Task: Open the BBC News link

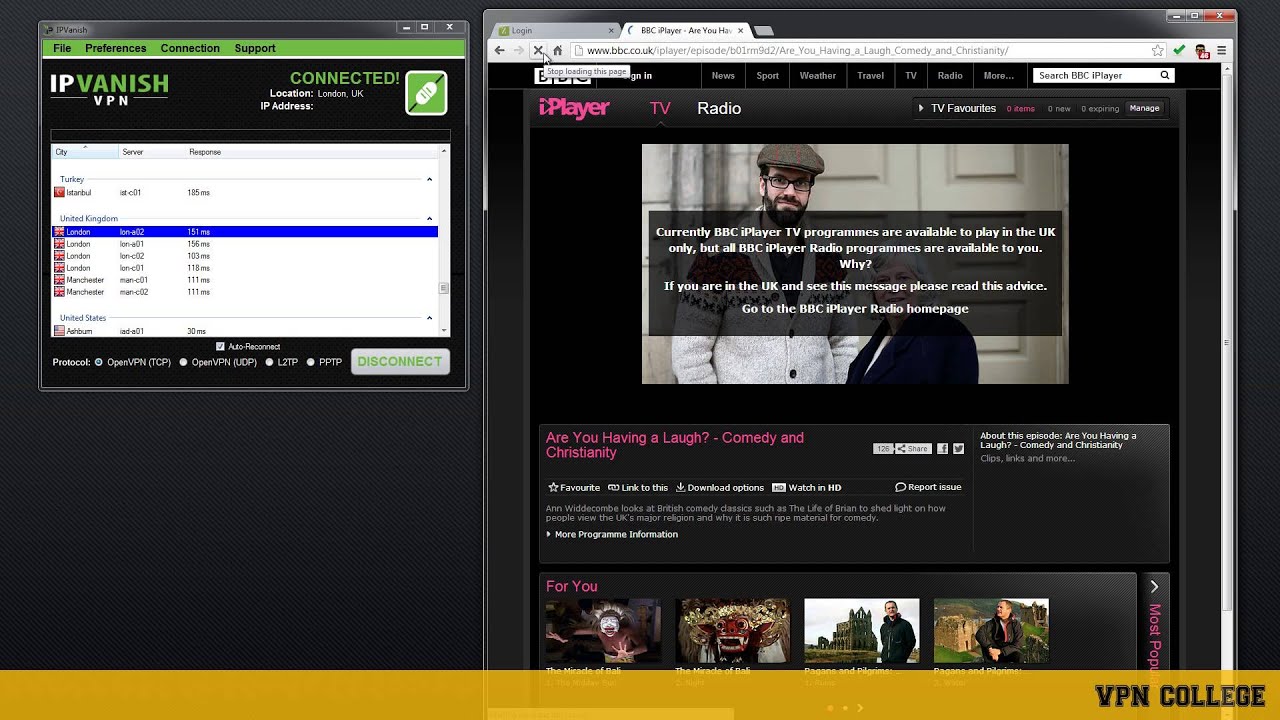Action: coord(723,75)
